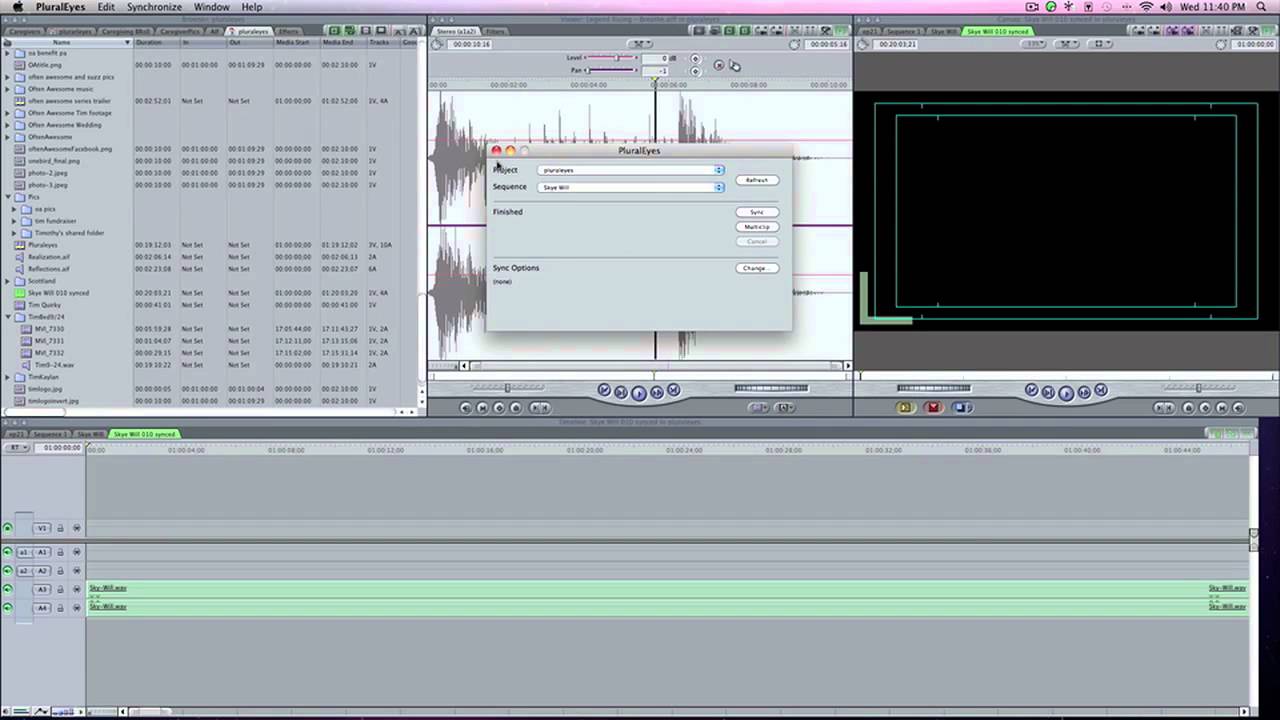
Task: Switch to Filters tab in Viewer
Action: (x=495, y=31)
